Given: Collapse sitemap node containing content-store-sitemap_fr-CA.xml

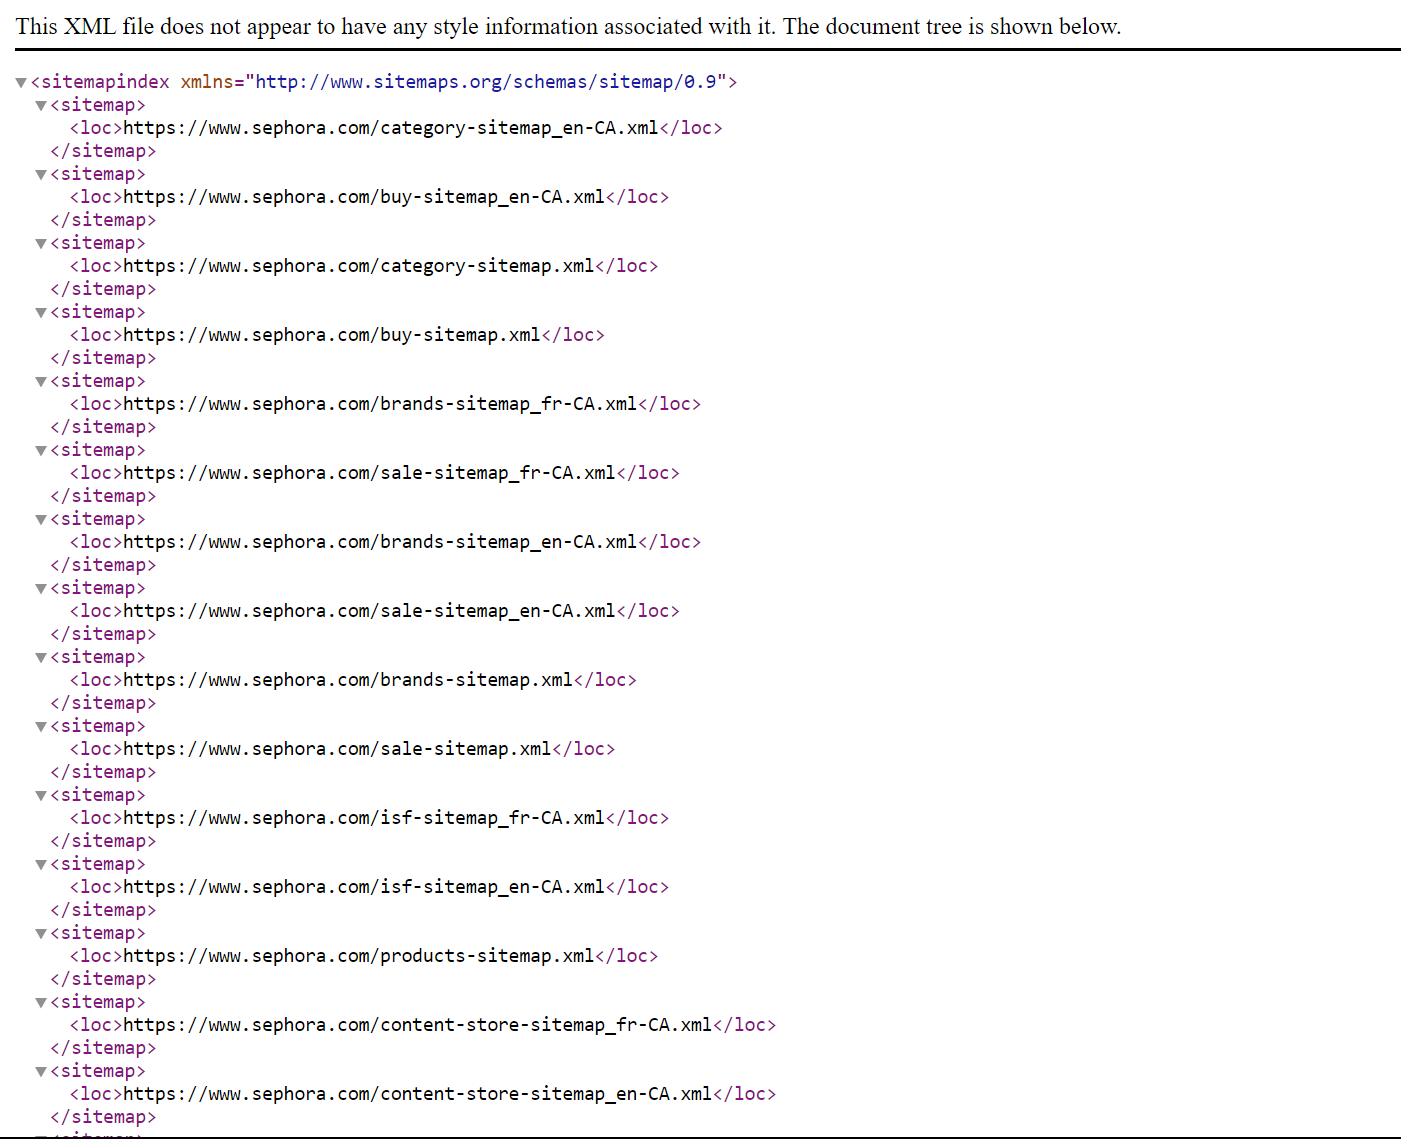Looking at the screenshot, I should 41,1003.
